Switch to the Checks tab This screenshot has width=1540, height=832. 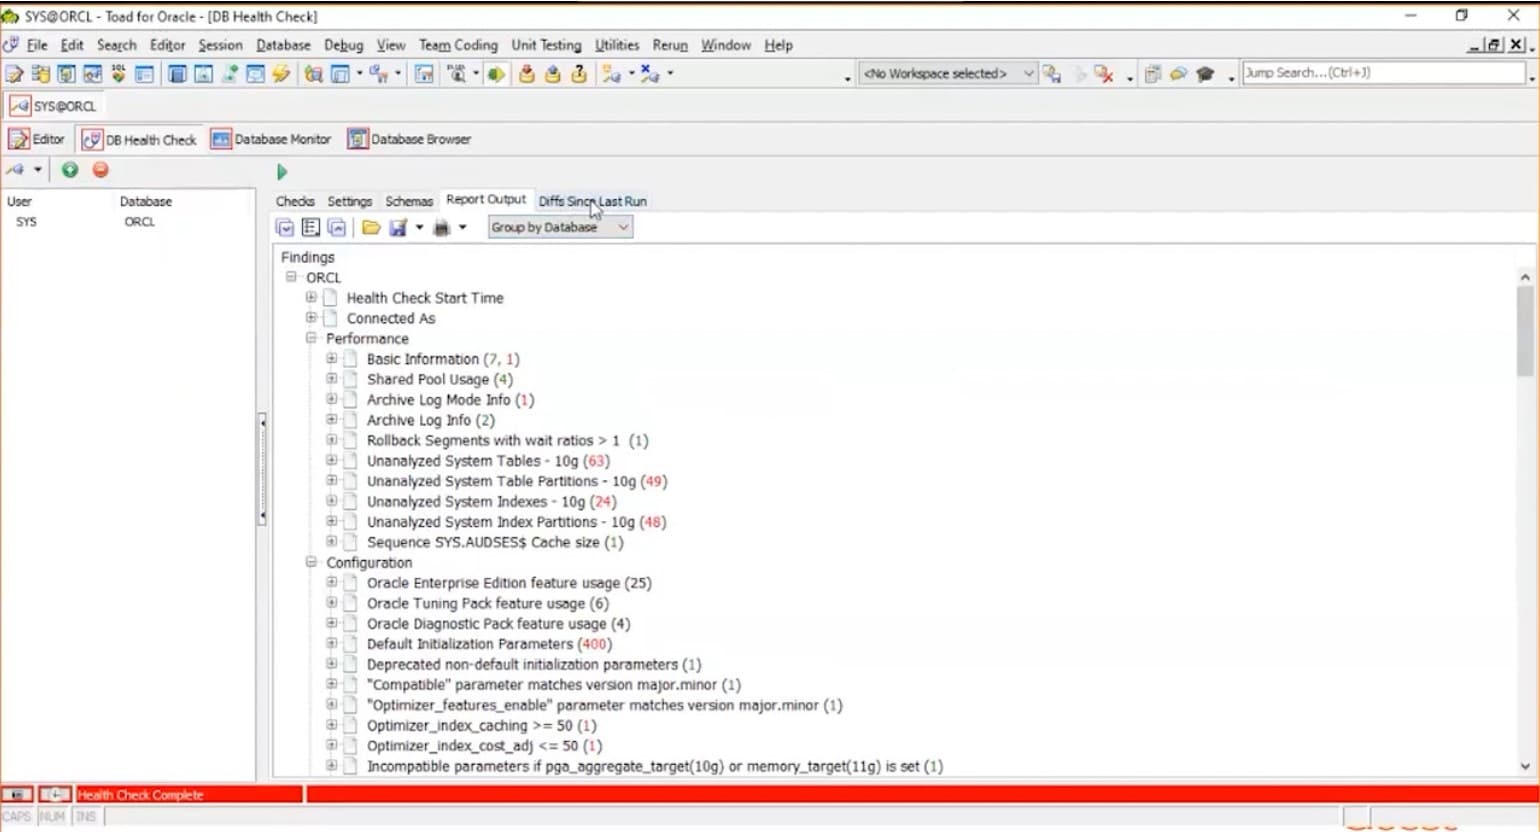(x=295, y=201)
